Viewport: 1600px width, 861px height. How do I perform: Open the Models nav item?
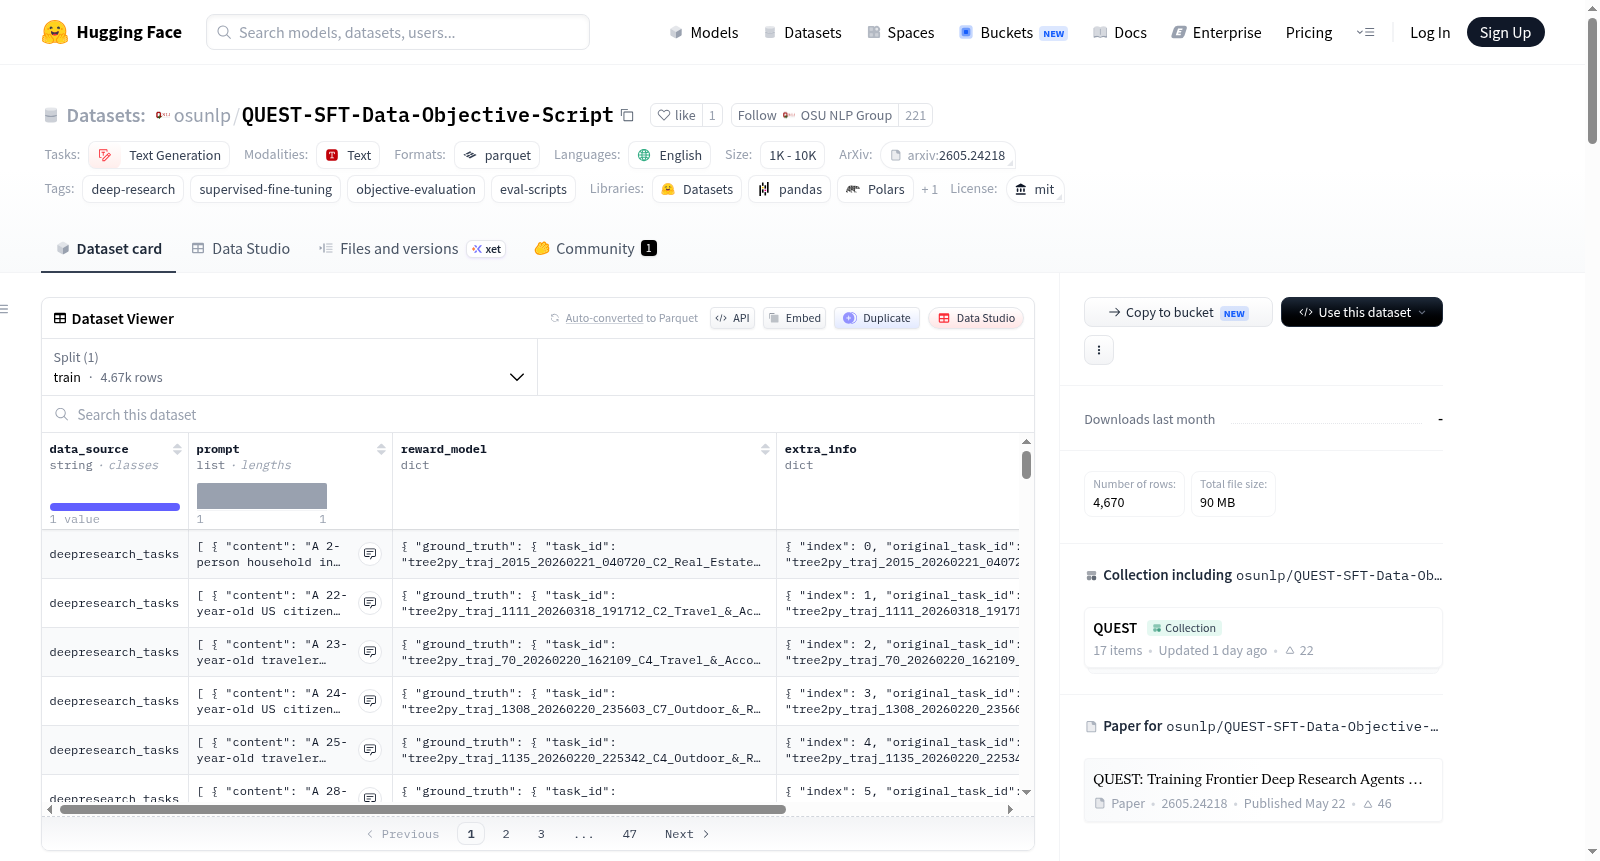click(704, 32)
